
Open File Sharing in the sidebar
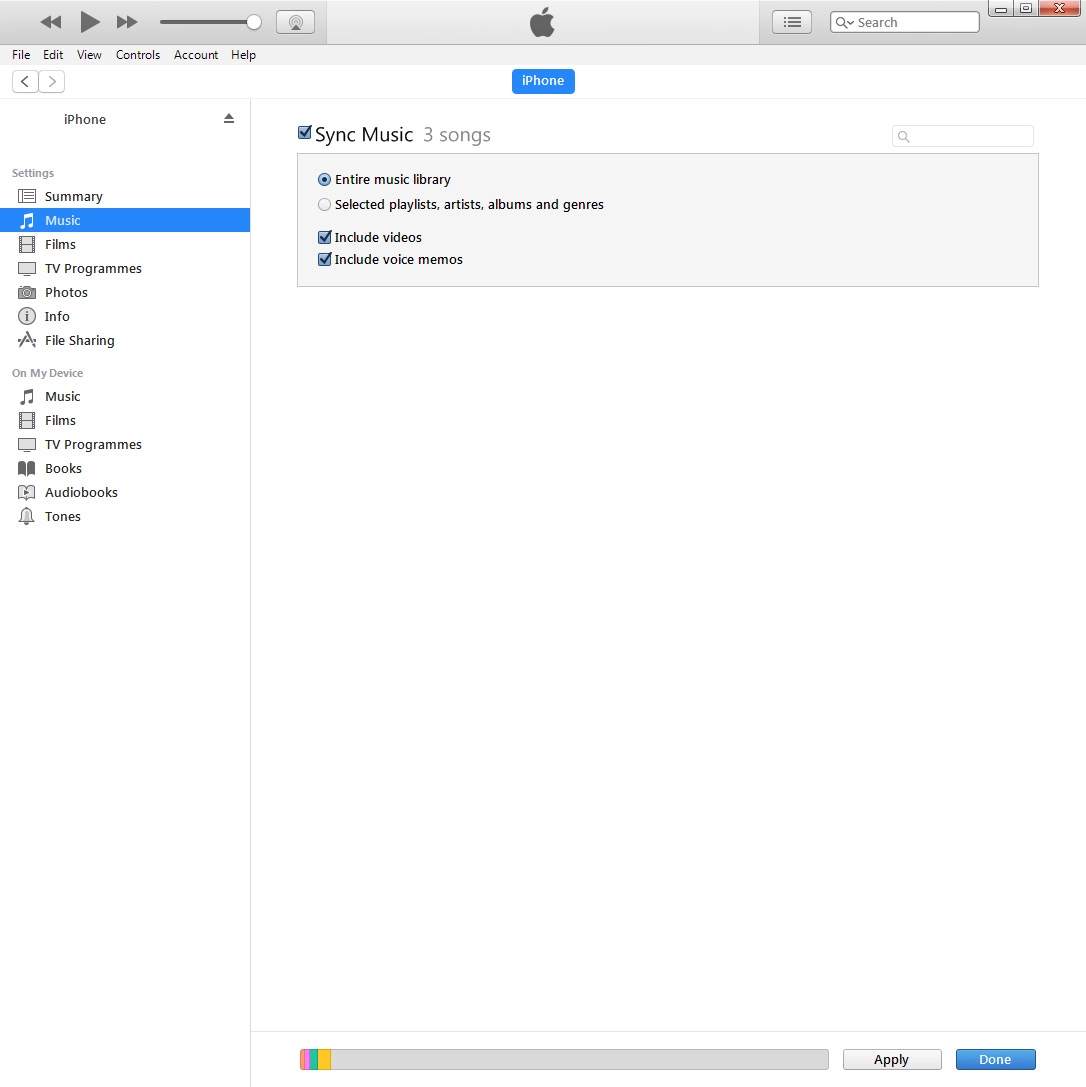point(79,340)
